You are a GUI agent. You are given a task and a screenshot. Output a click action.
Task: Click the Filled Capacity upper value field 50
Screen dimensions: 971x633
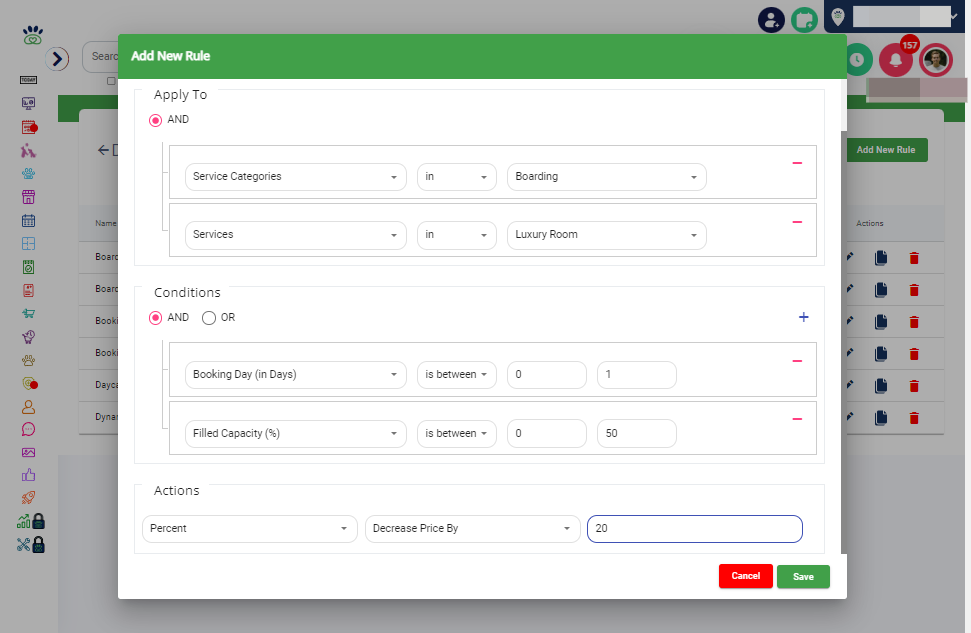click(637, 434)
